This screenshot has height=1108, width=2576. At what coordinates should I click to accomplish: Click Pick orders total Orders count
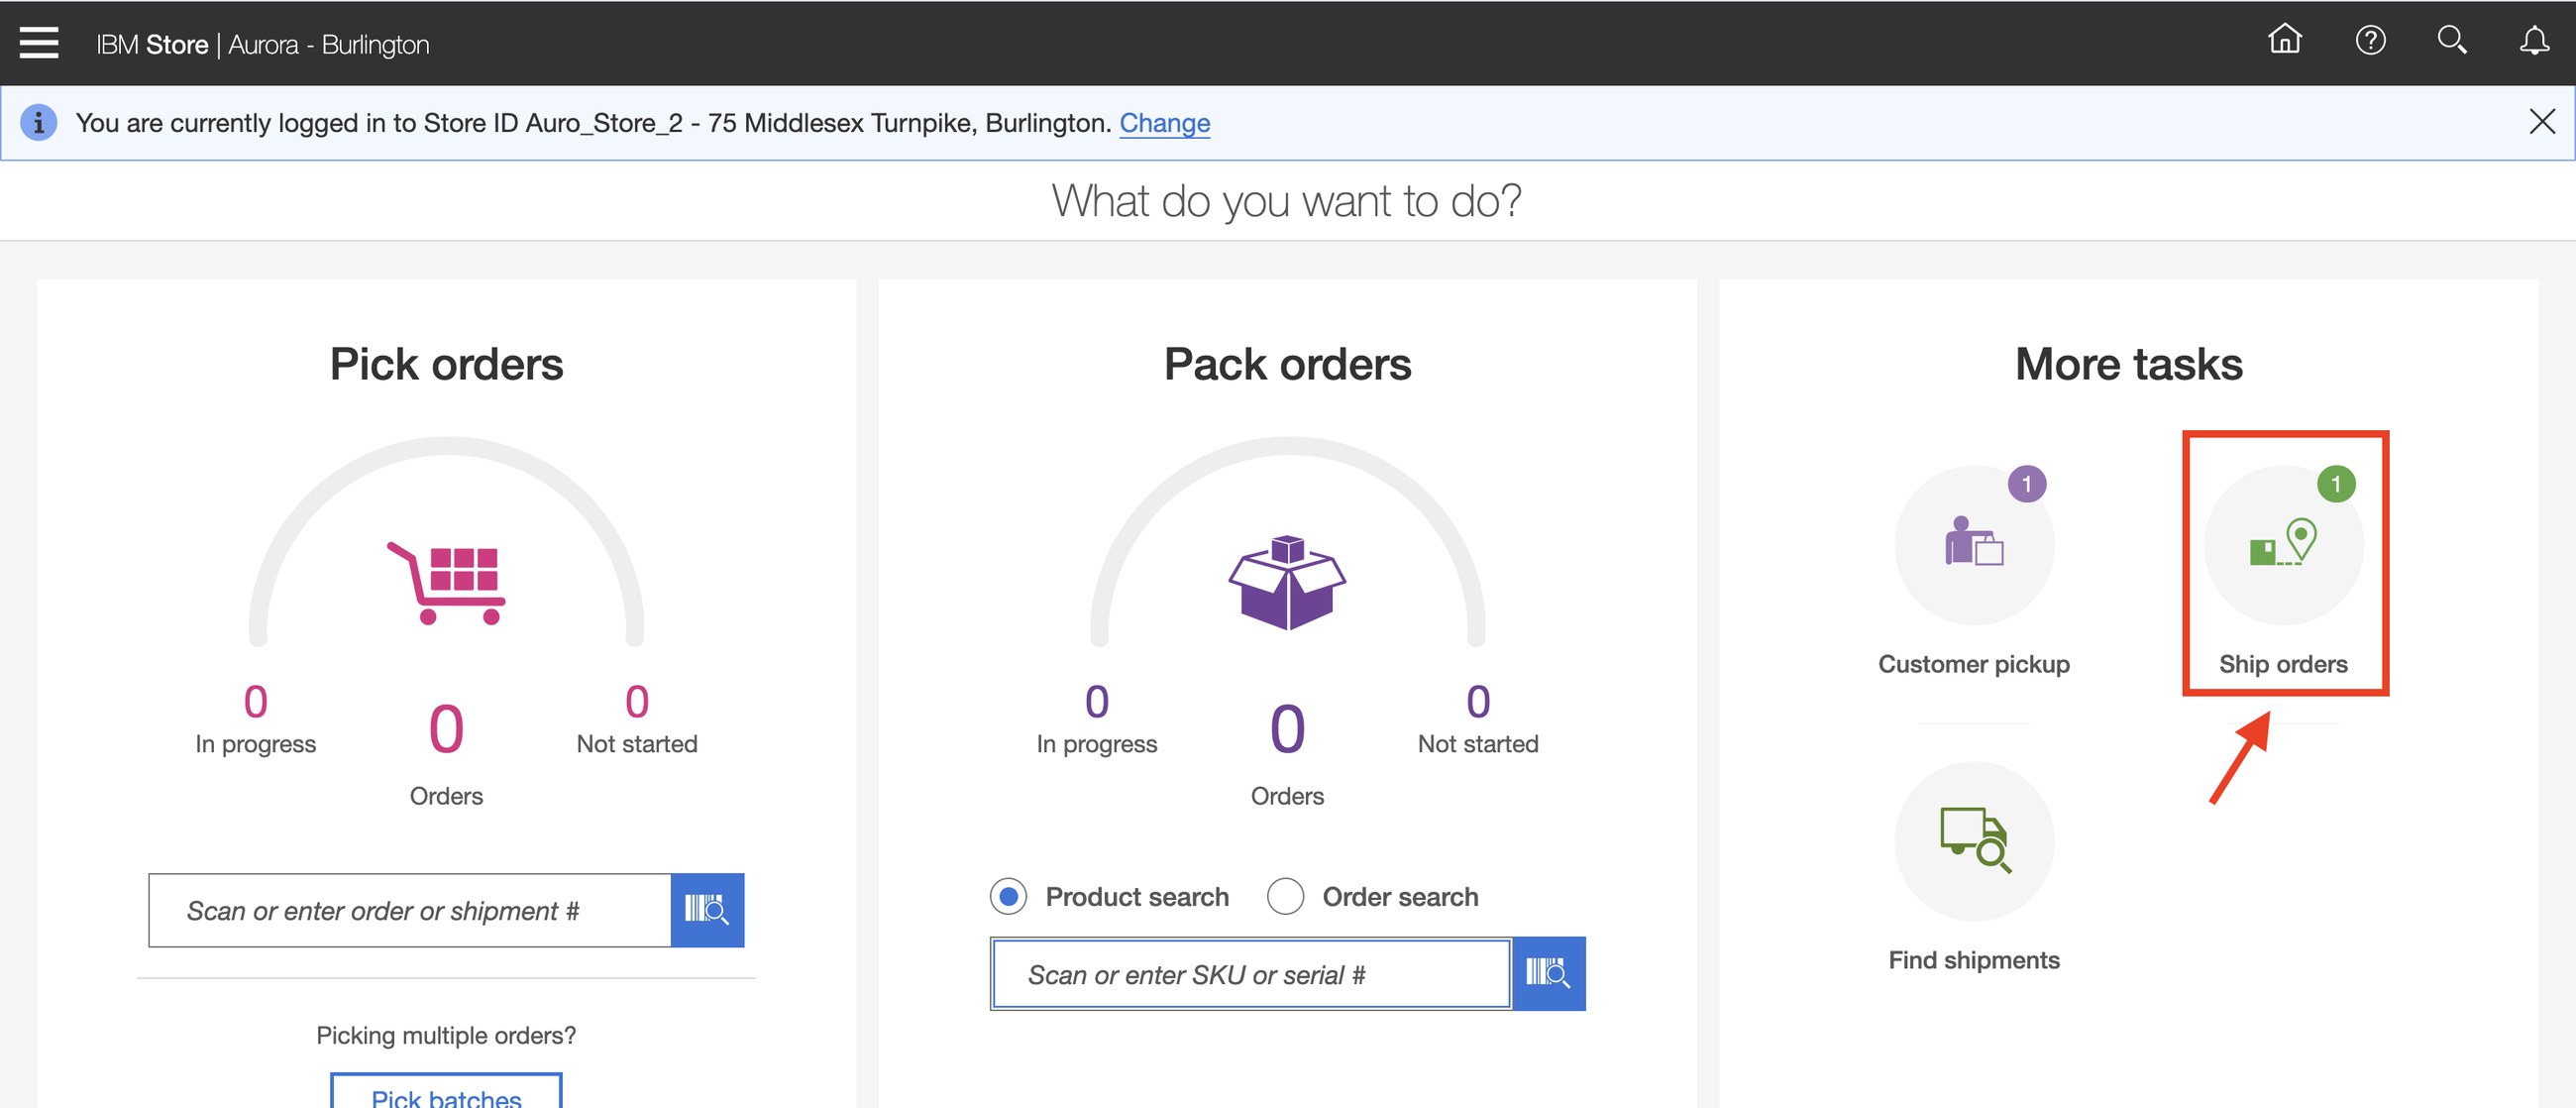(446, 729)
